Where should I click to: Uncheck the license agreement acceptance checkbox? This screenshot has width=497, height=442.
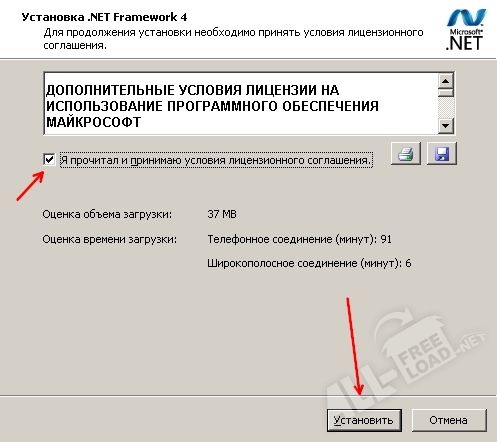(49, 160)
